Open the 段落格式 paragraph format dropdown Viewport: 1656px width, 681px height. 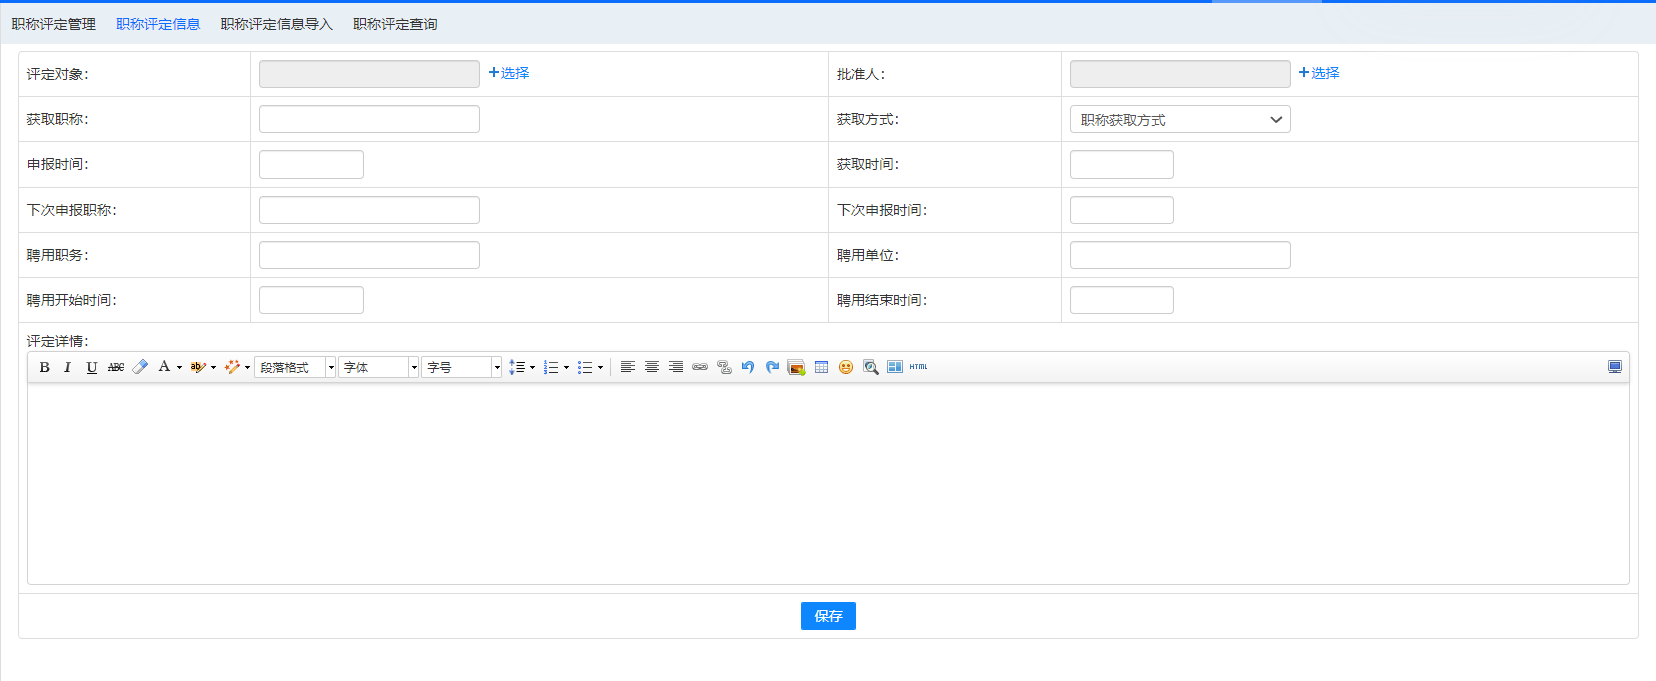click(295, 367)
